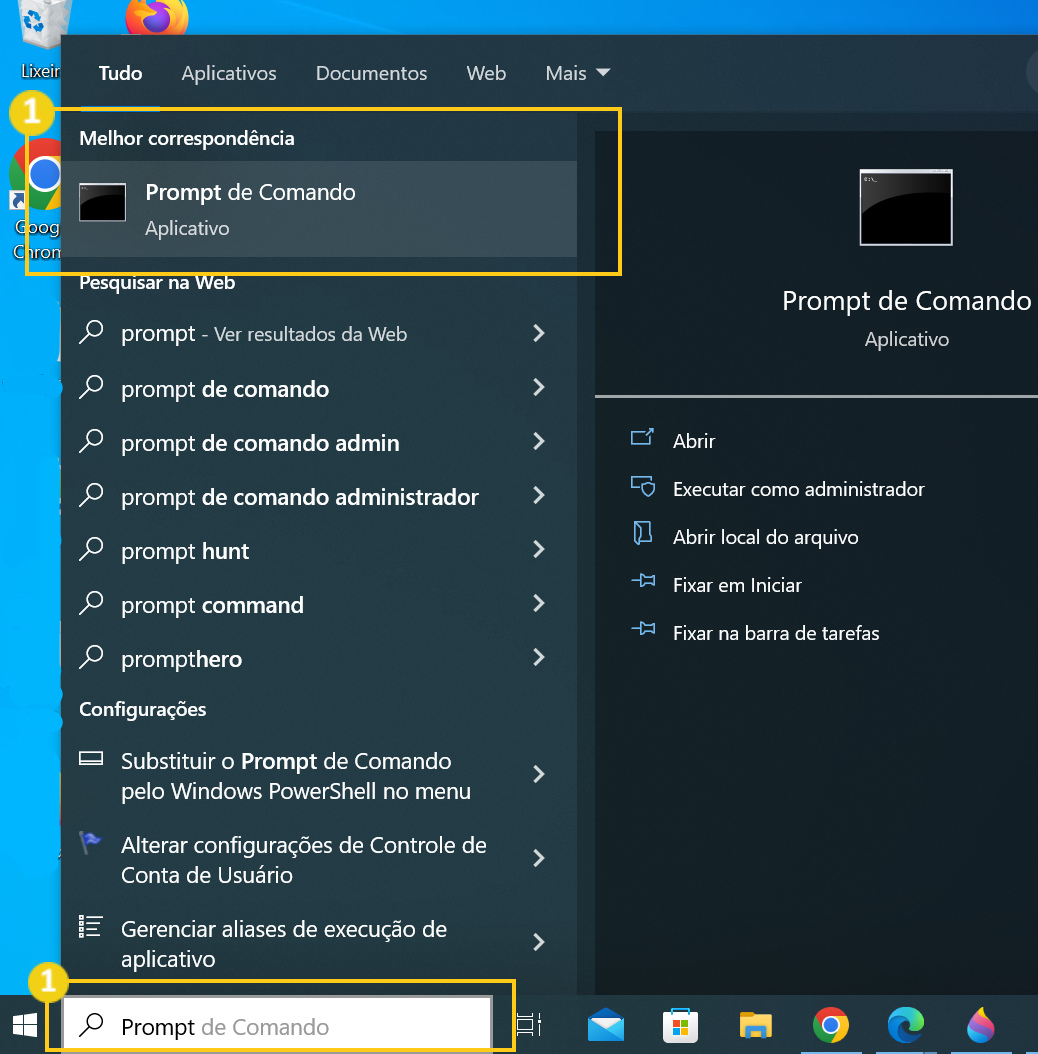Open Microsoft Edge on the taskbar

click(x=906, y=1026)
